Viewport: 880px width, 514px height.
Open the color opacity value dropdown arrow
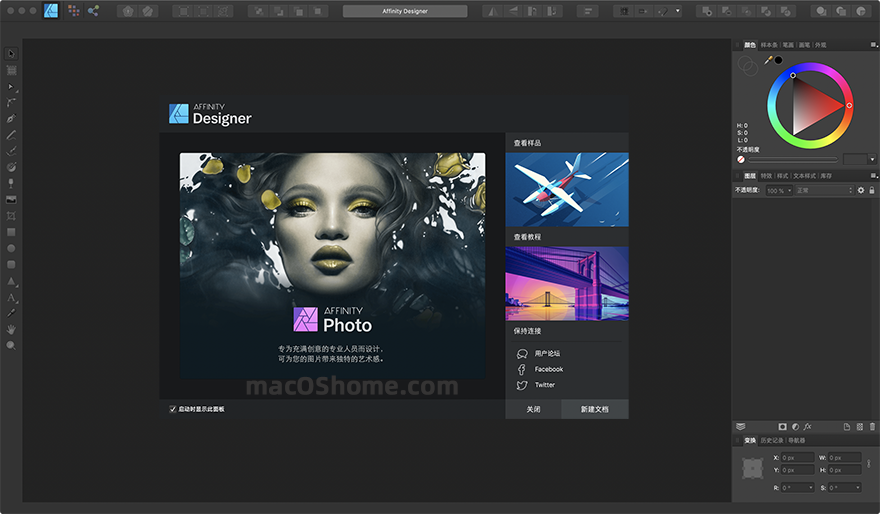click(872, 159)
